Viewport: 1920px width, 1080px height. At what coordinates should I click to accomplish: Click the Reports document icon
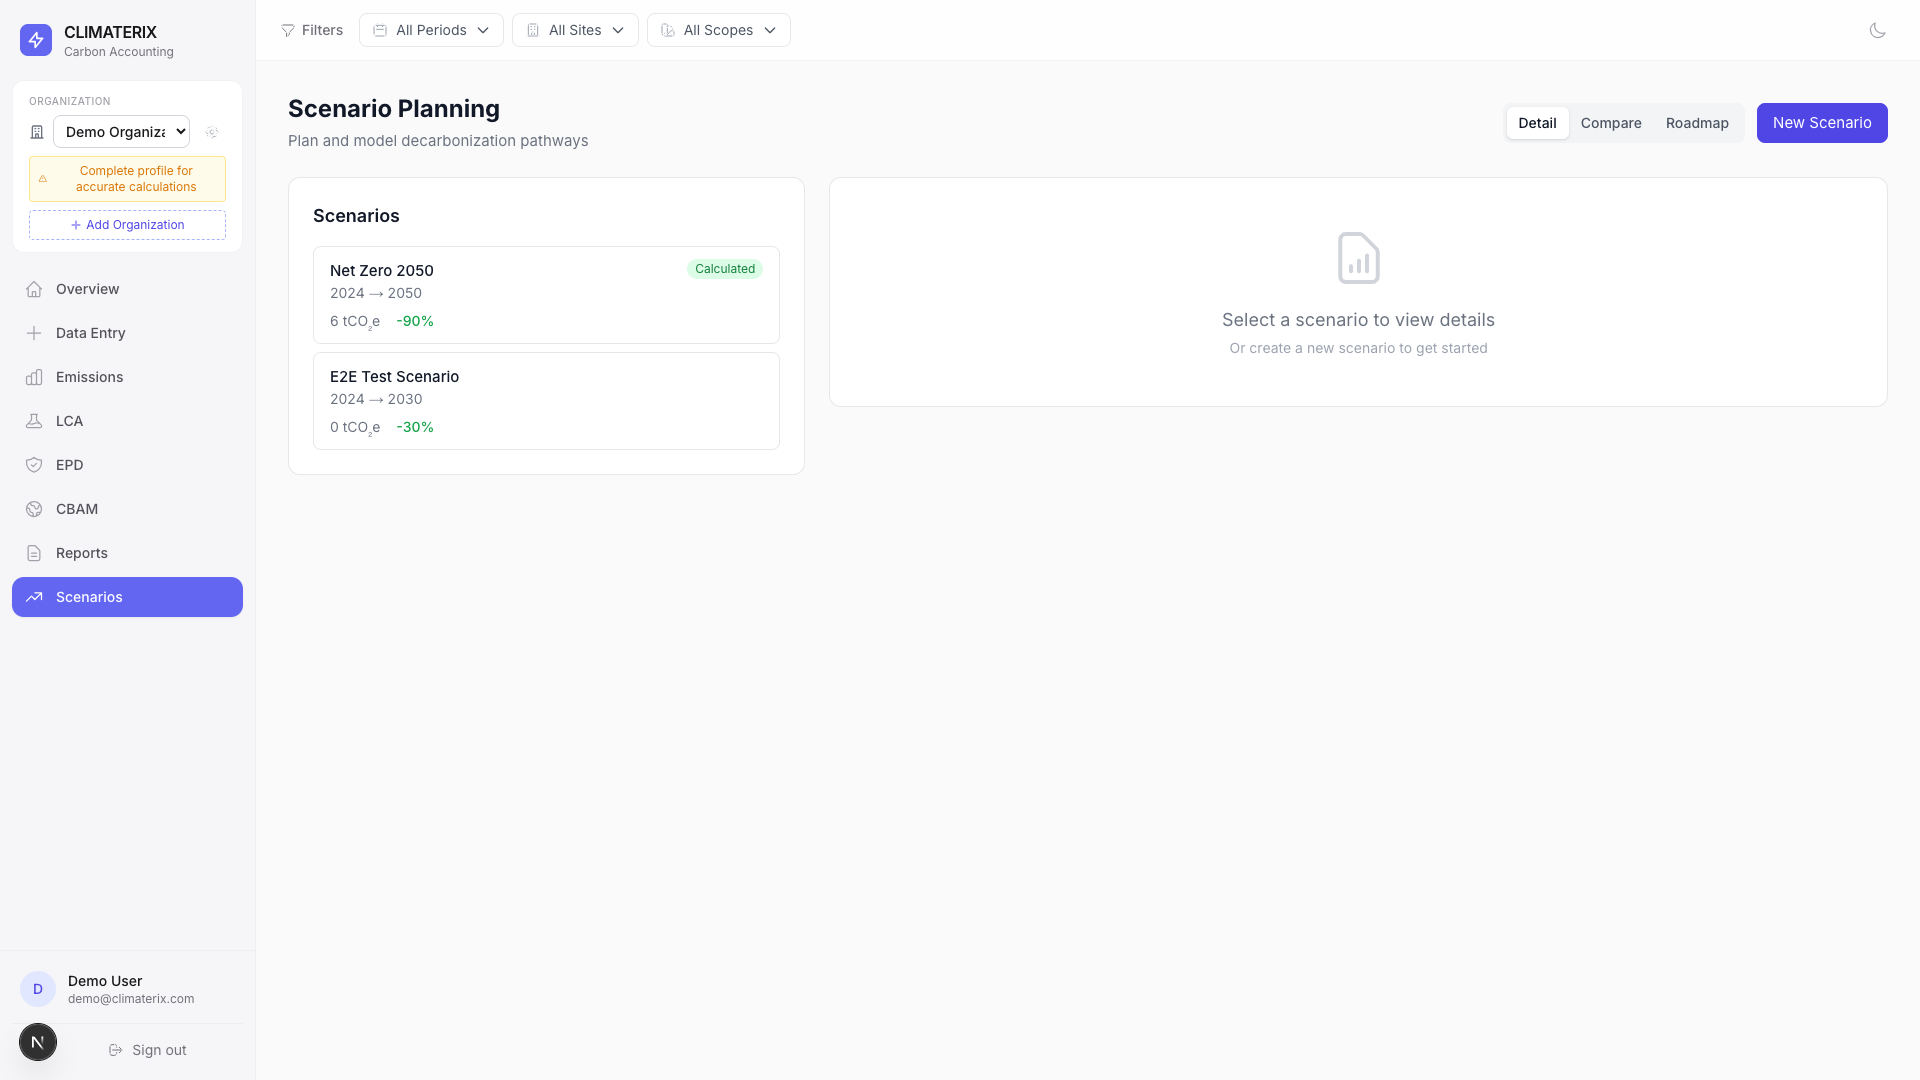coord(34,553)
